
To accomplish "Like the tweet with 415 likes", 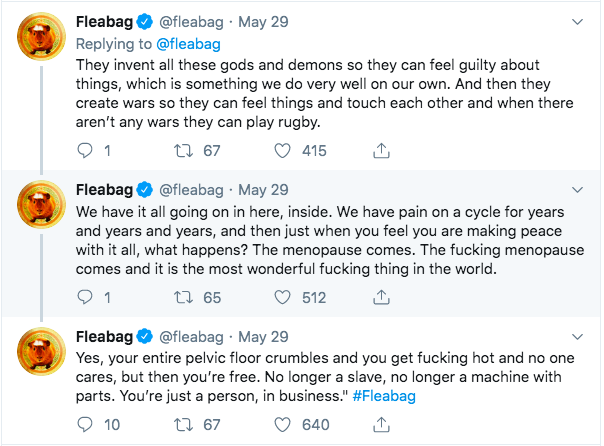I will 282,151.
